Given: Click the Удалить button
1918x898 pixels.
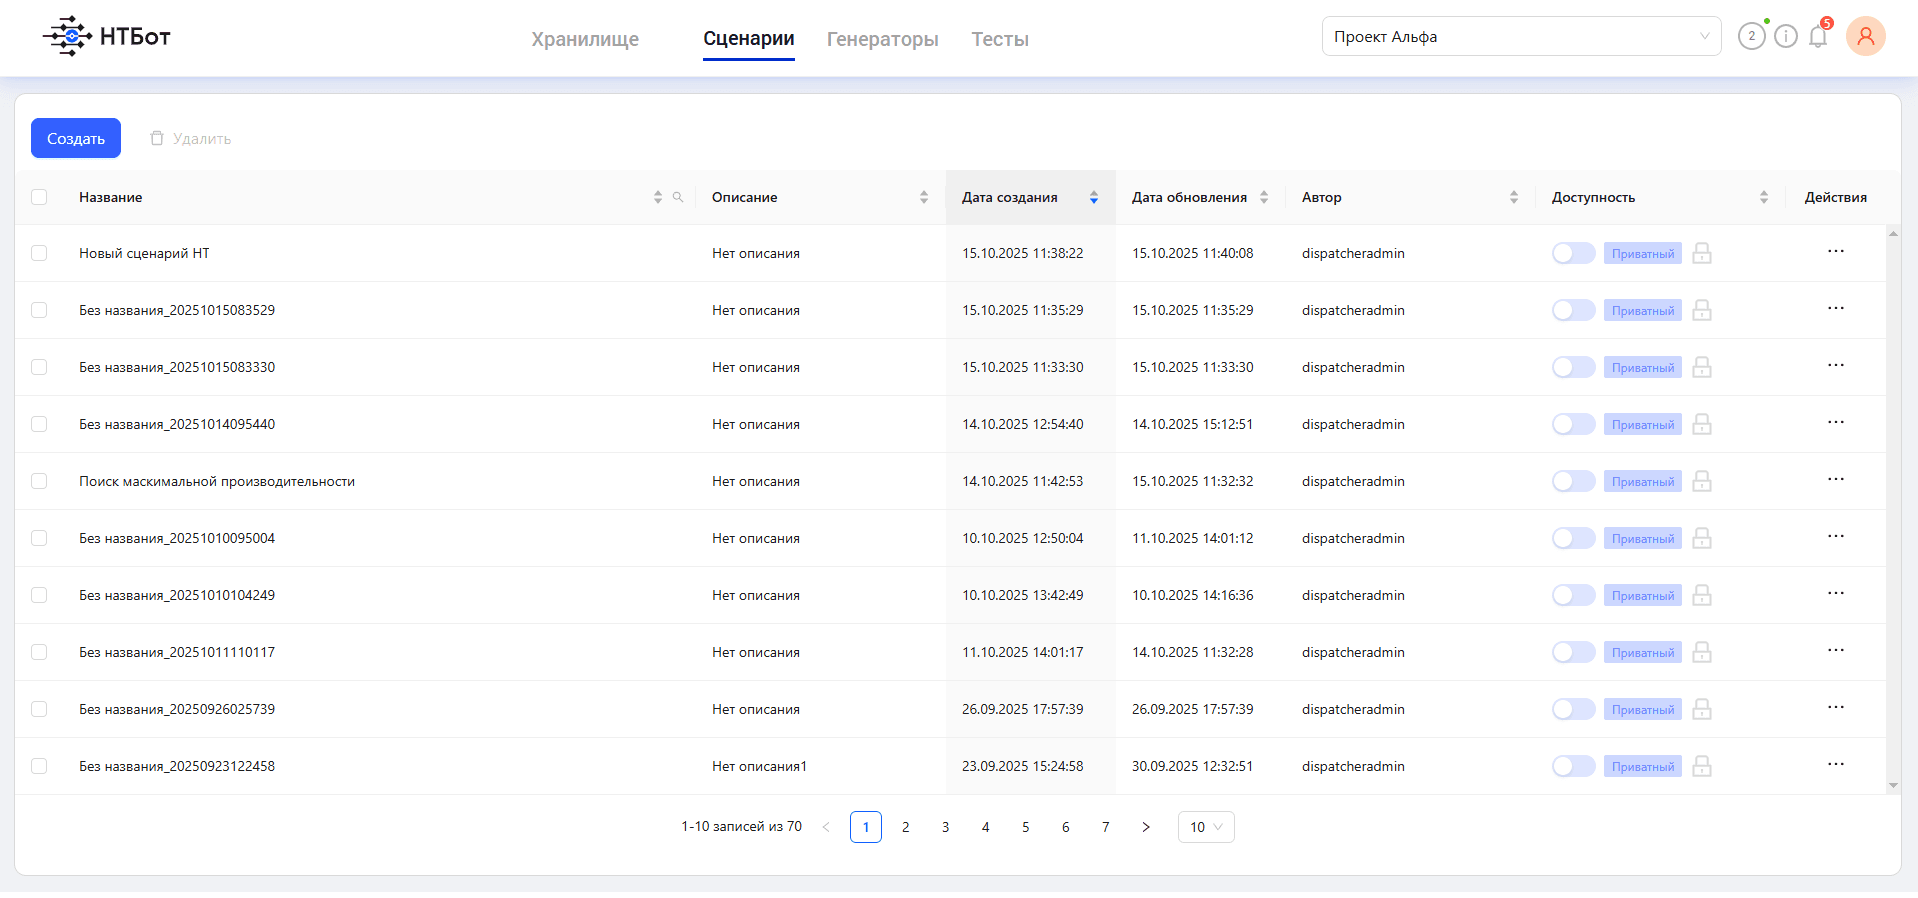Looking at the screenshot, I should click(x=191, y=138).
